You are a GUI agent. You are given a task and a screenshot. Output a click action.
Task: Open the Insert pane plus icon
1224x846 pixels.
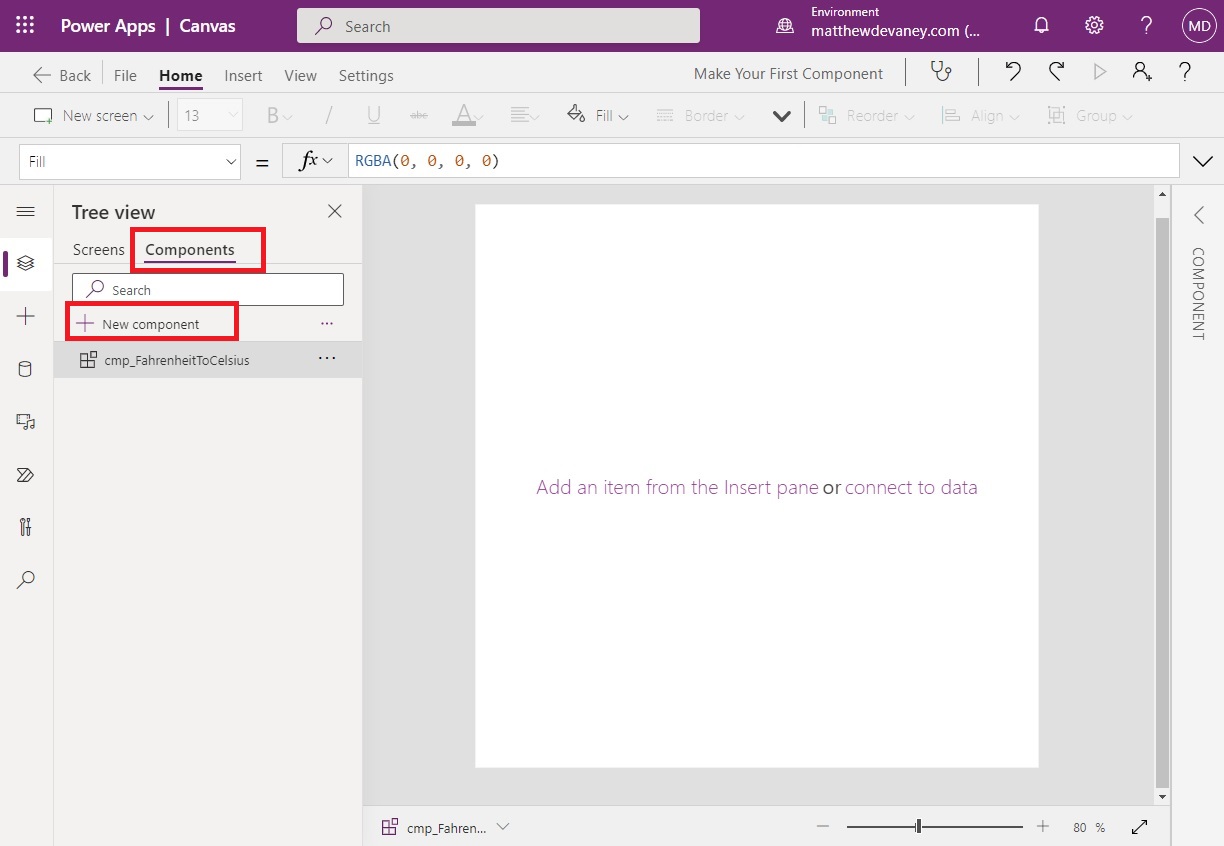pyautogui.click(x=26, y=316)
